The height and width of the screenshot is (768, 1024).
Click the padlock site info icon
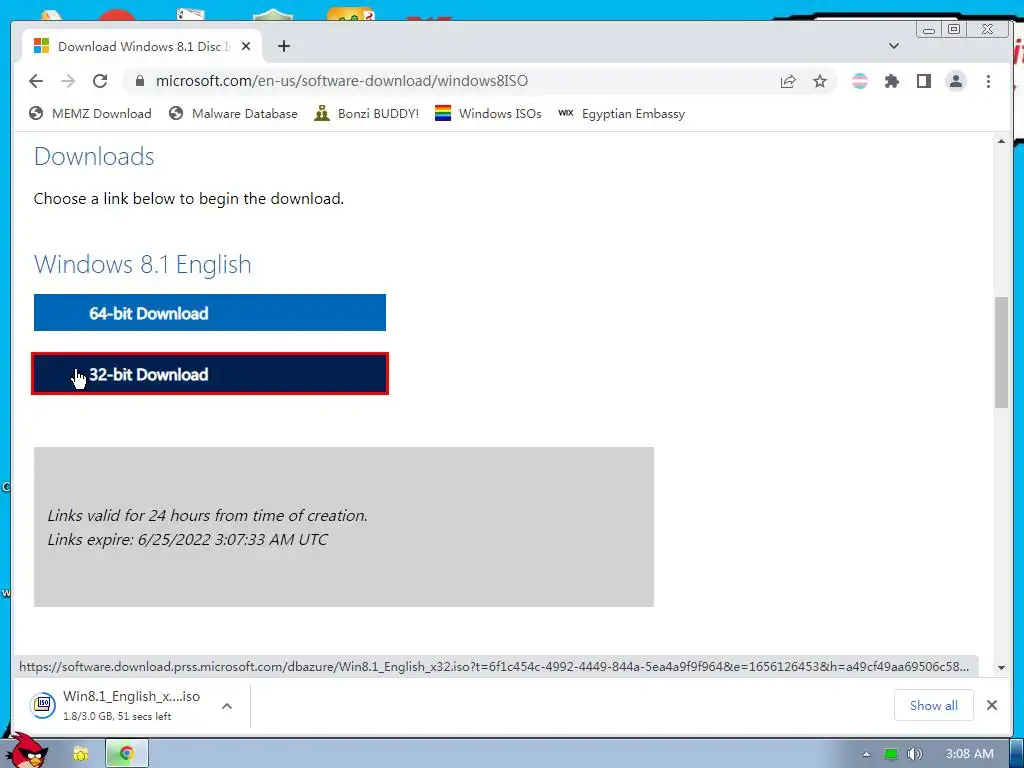139,81
